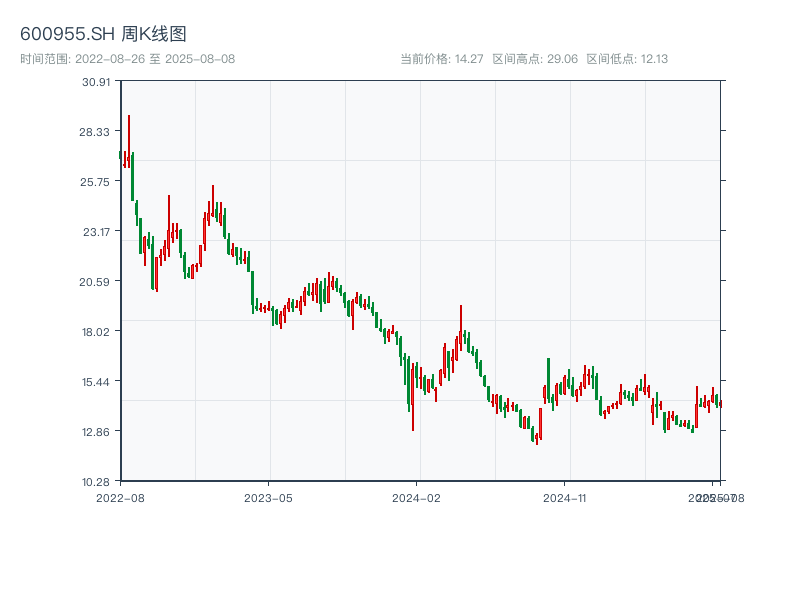Click the 区间低点 12.13 label
This screenshot has height=600, width=800.
pos(627,59)
